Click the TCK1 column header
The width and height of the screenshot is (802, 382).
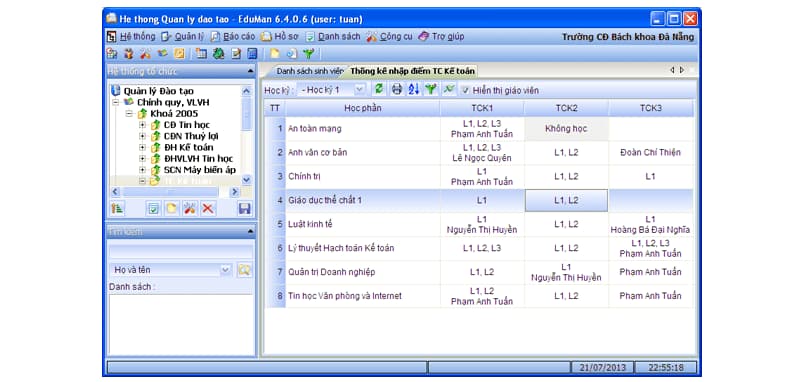point(482,108)
